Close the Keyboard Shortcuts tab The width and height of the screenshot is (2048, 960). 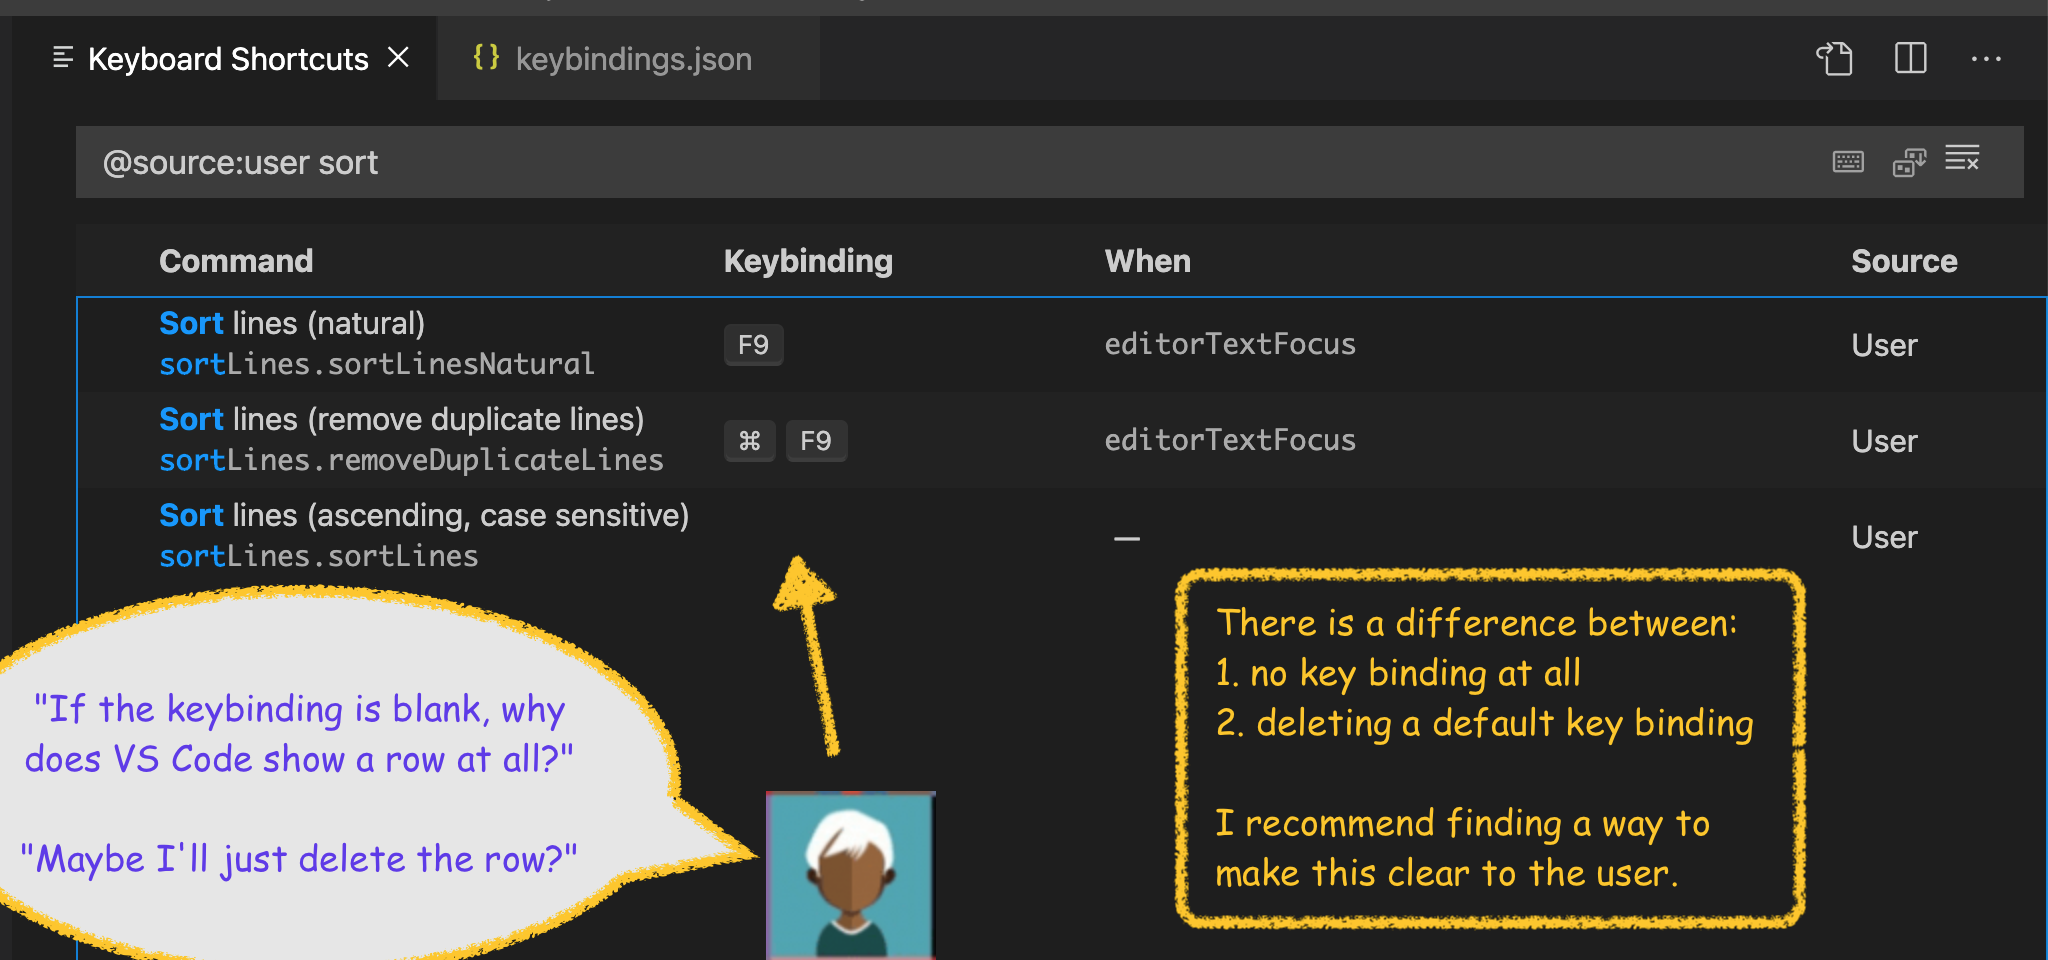point(398,57)
